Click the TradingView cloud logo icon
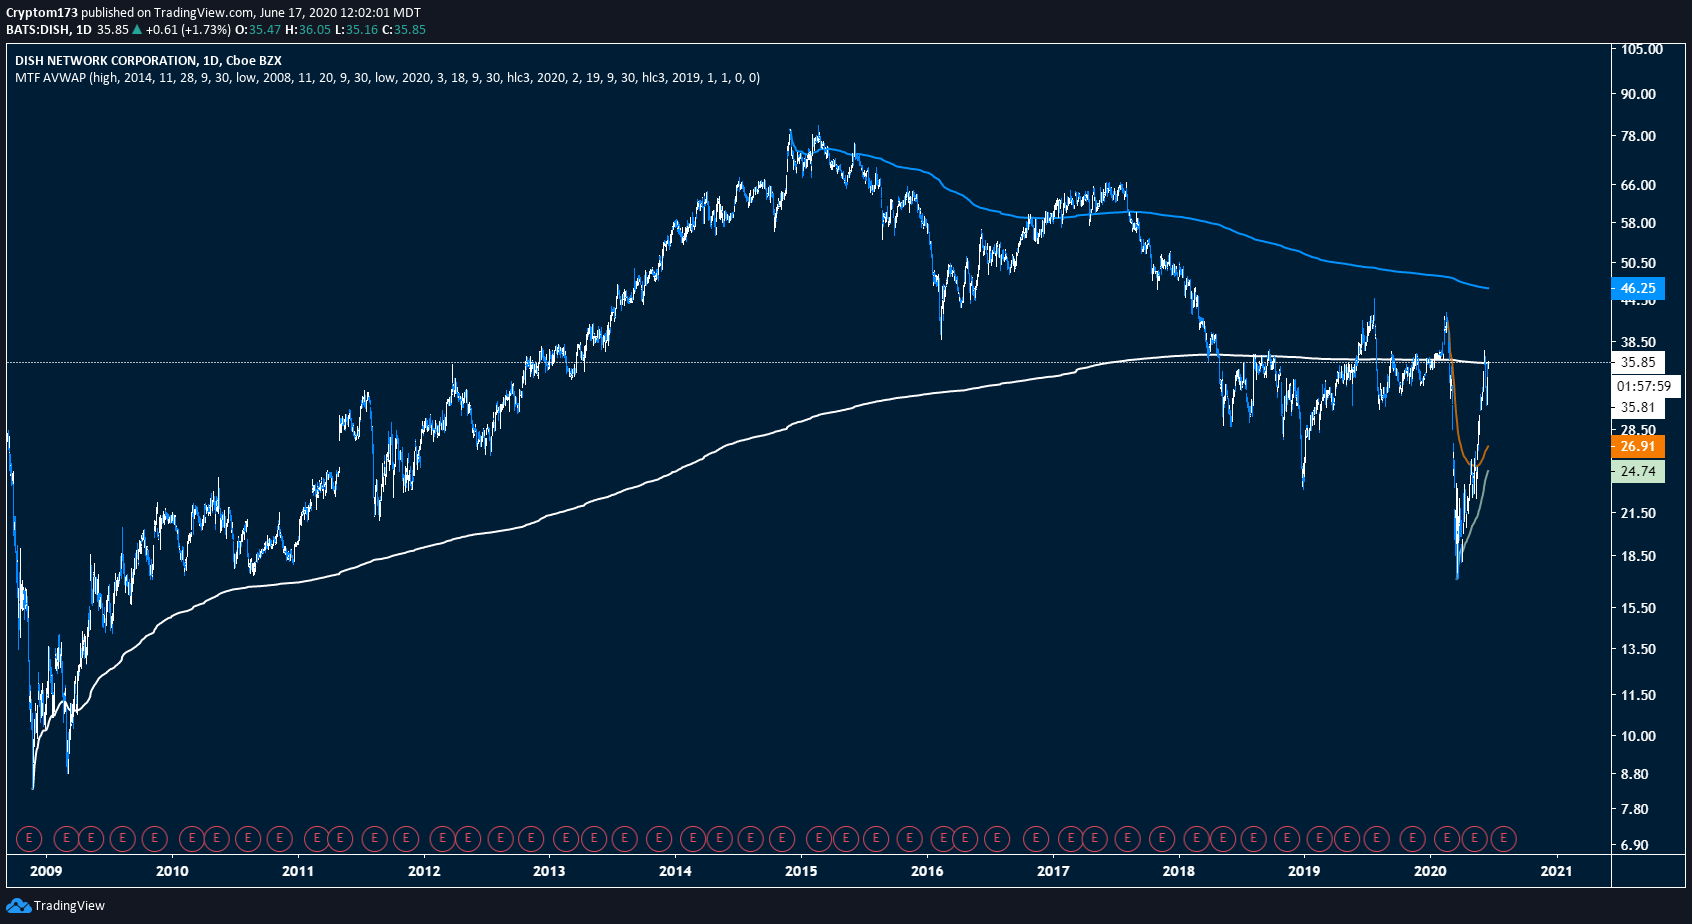The width and height of the screenshot is (1692, 924). (x=18, y=905)
